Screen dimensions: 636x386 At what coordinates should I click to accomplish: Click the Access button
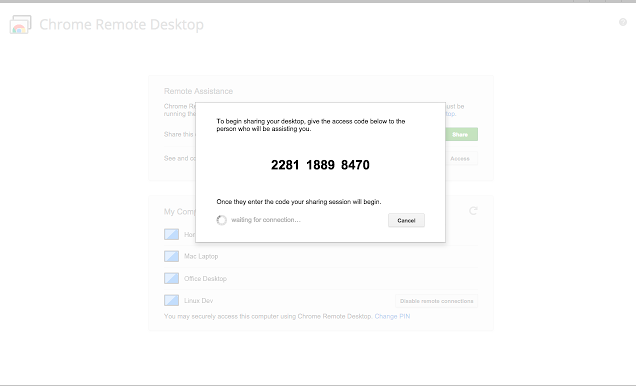pos(461,159)
